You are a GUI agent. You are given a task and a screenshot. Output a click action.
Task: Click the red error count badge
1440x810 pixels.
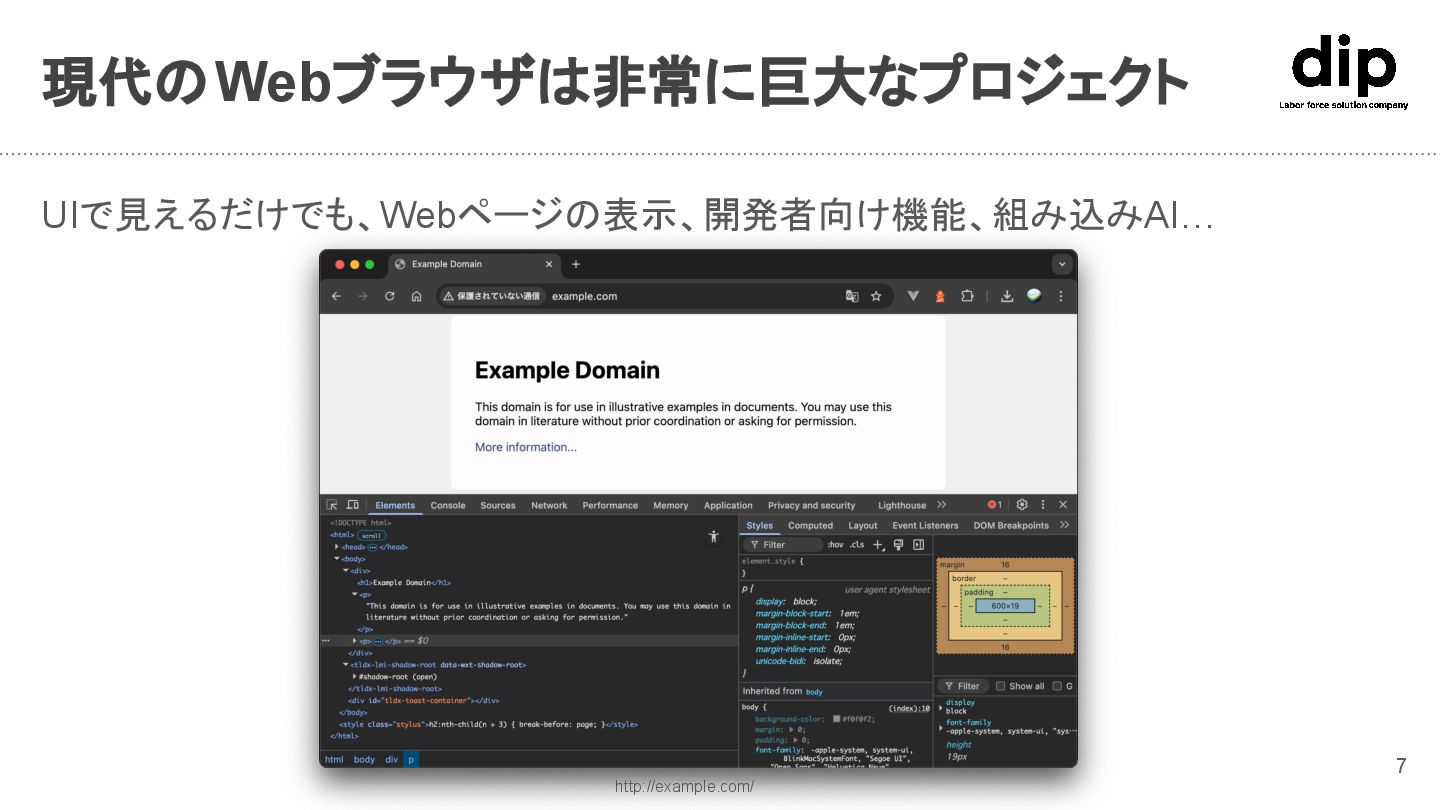(x=995, y=505)
